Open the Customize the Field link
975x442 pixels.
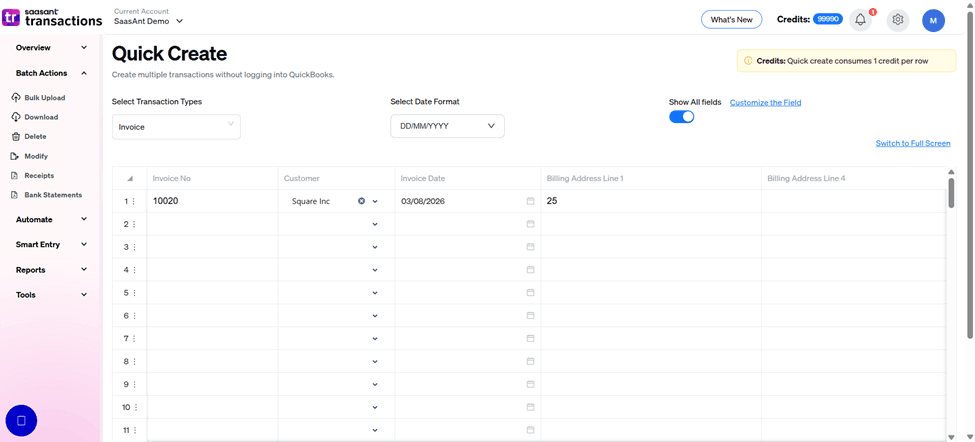pyautogui.click(x=765, y=103)
